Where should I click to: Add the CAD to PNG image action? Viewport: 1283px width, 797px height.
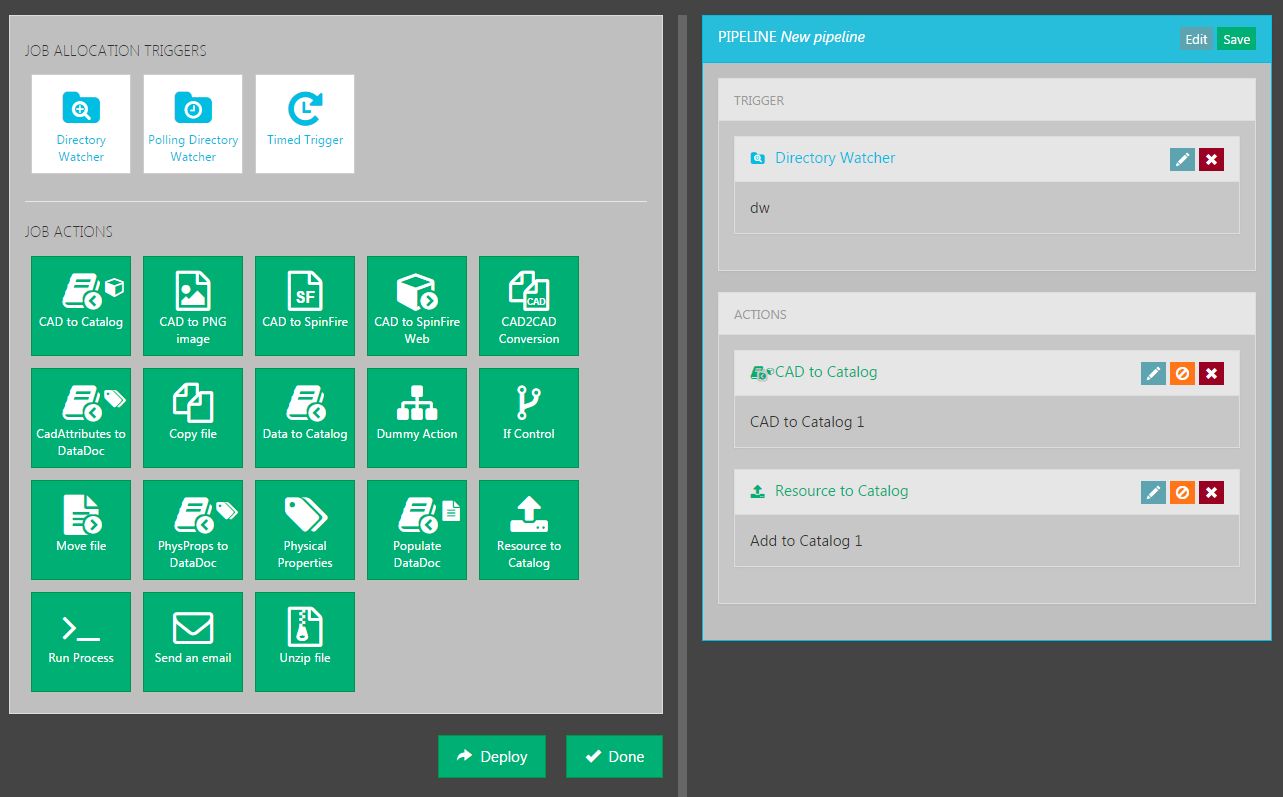coord(193,306)
